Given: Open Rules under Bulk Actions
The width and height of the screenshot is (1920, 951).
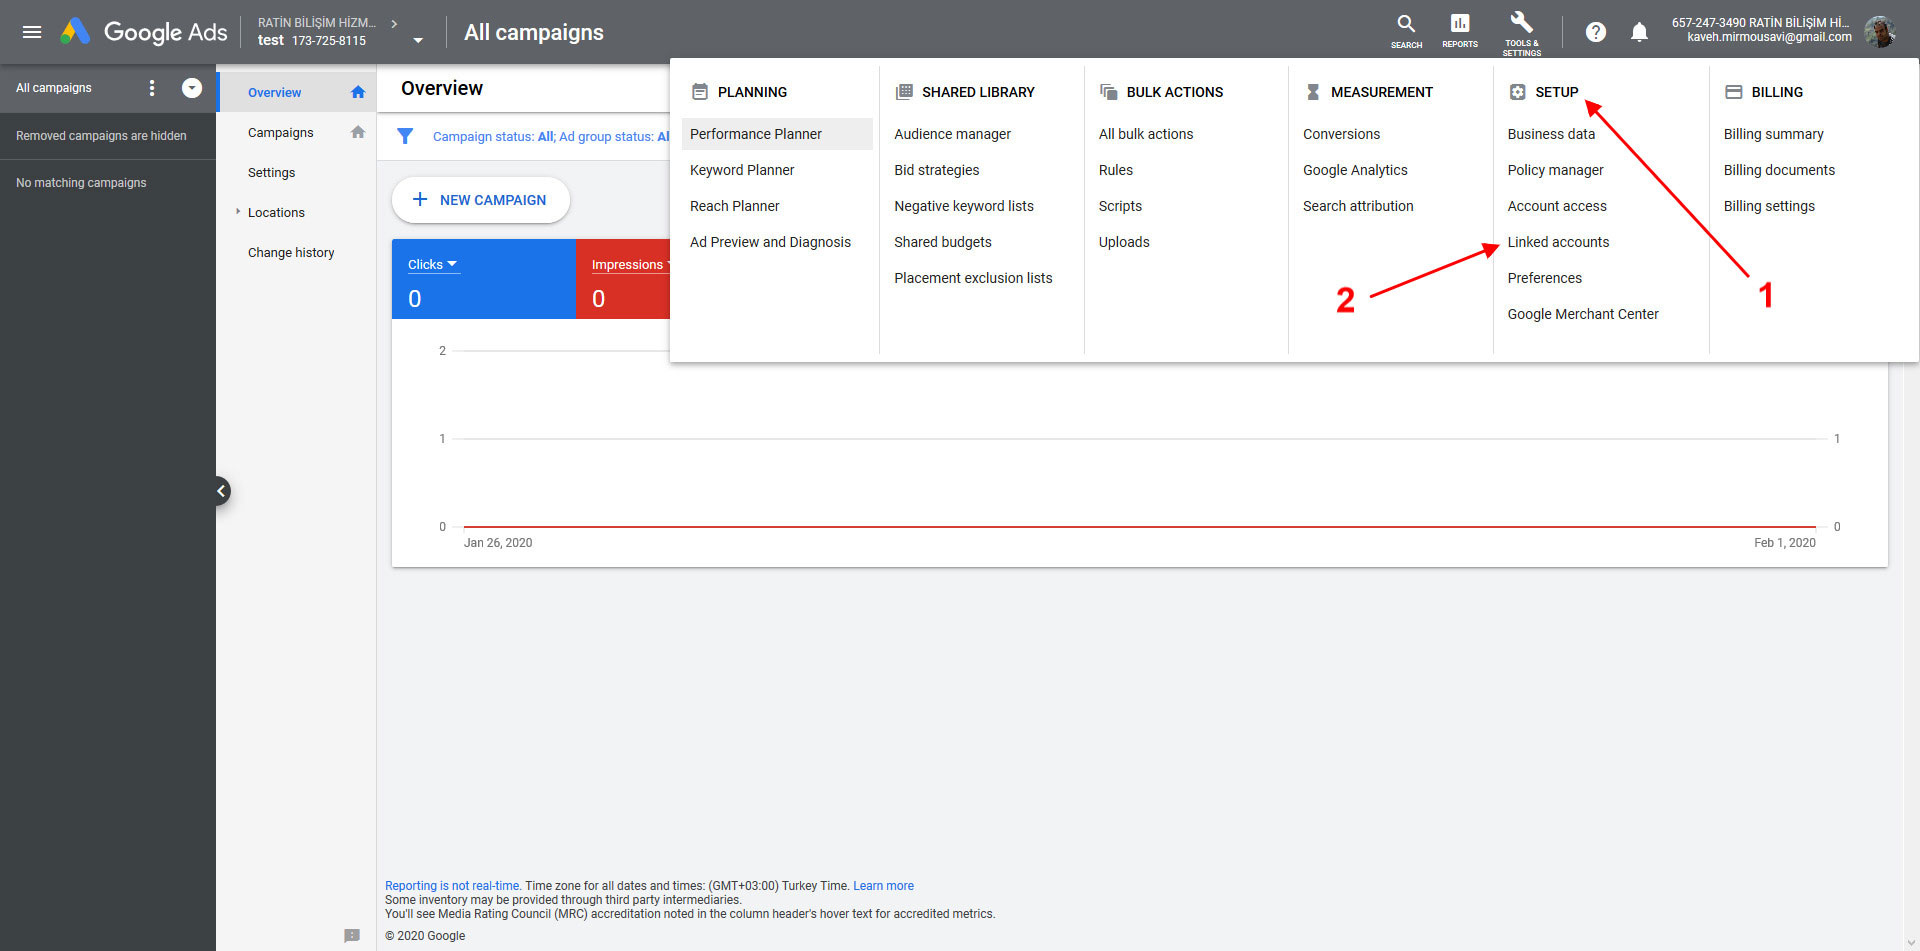Looking at the screenshot, I should 1116,170.
